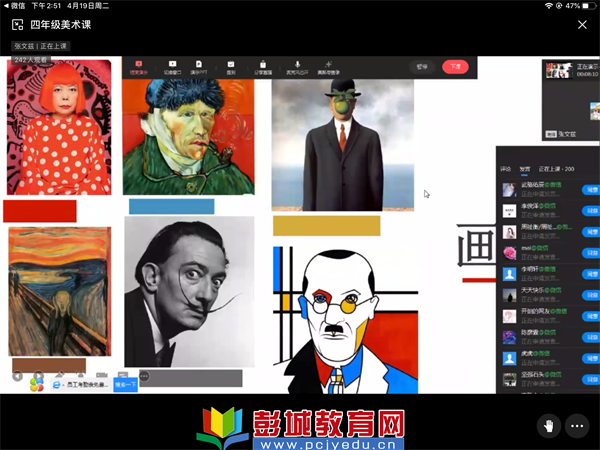Approve speaking request from 坚强石头
600x450 pixels.
591,379
